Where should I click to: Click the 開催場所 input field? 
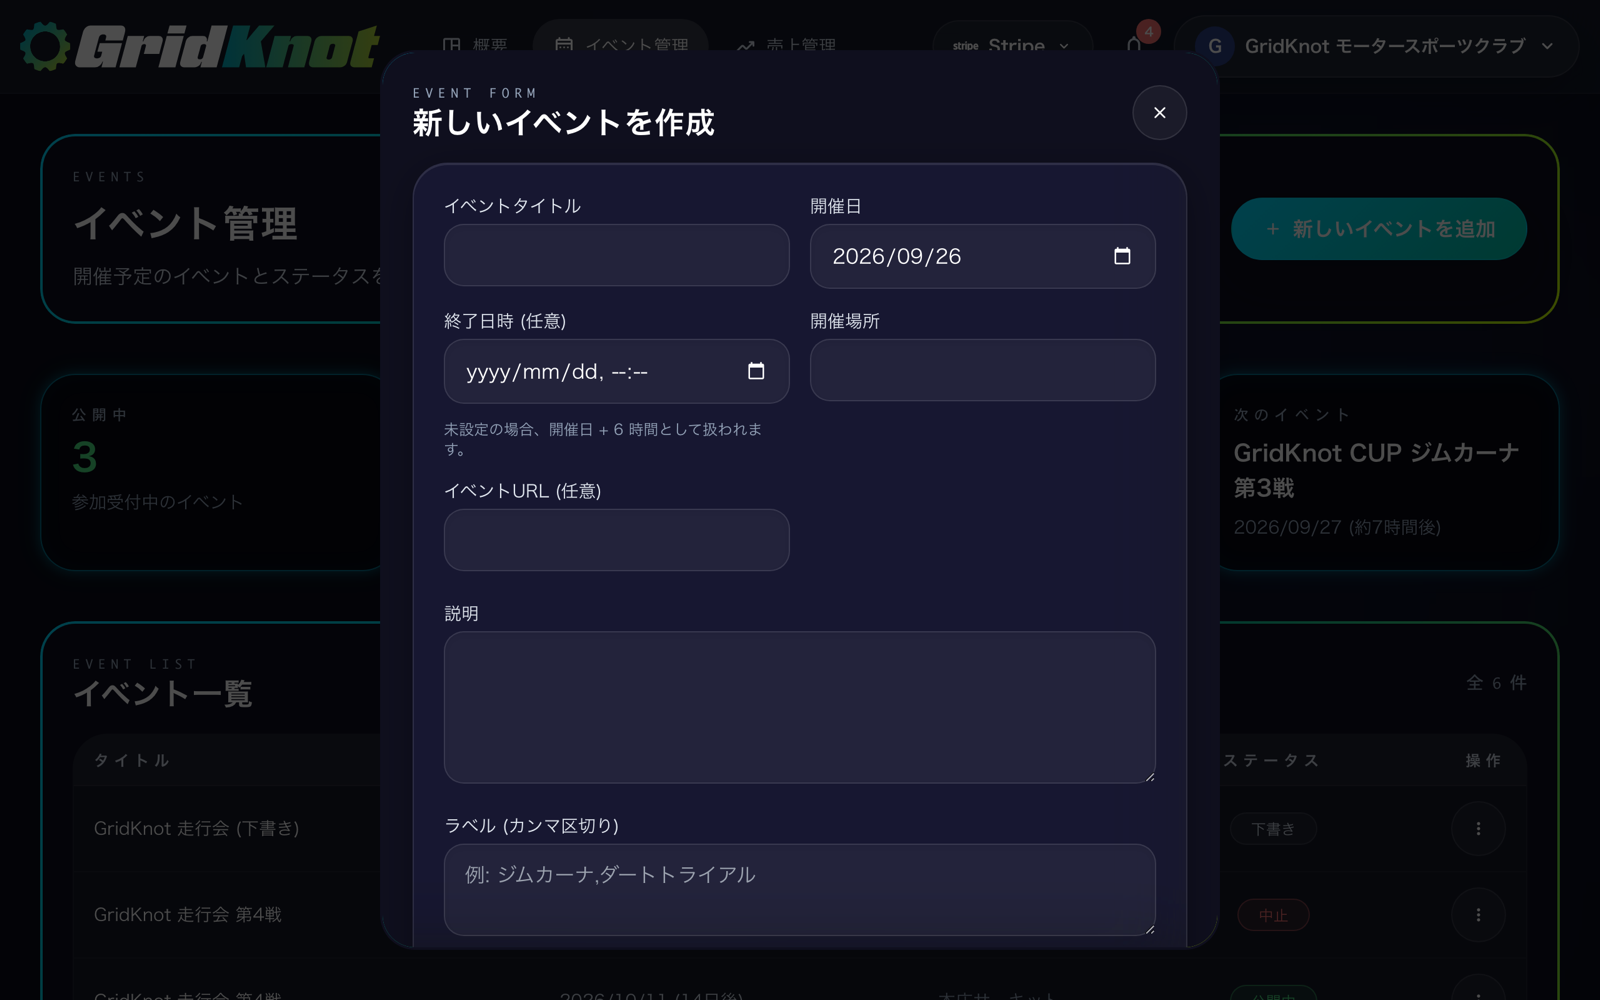pyautogui.click(x=982, y=370)
